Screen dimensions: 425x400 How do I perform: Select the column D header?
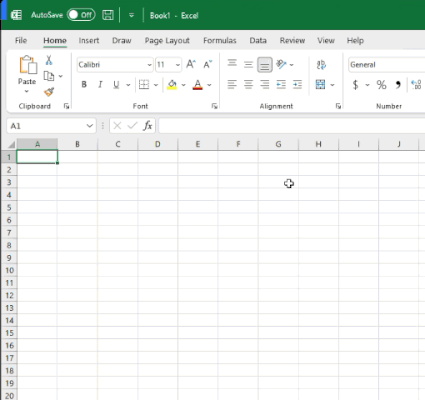coord(158,144)
